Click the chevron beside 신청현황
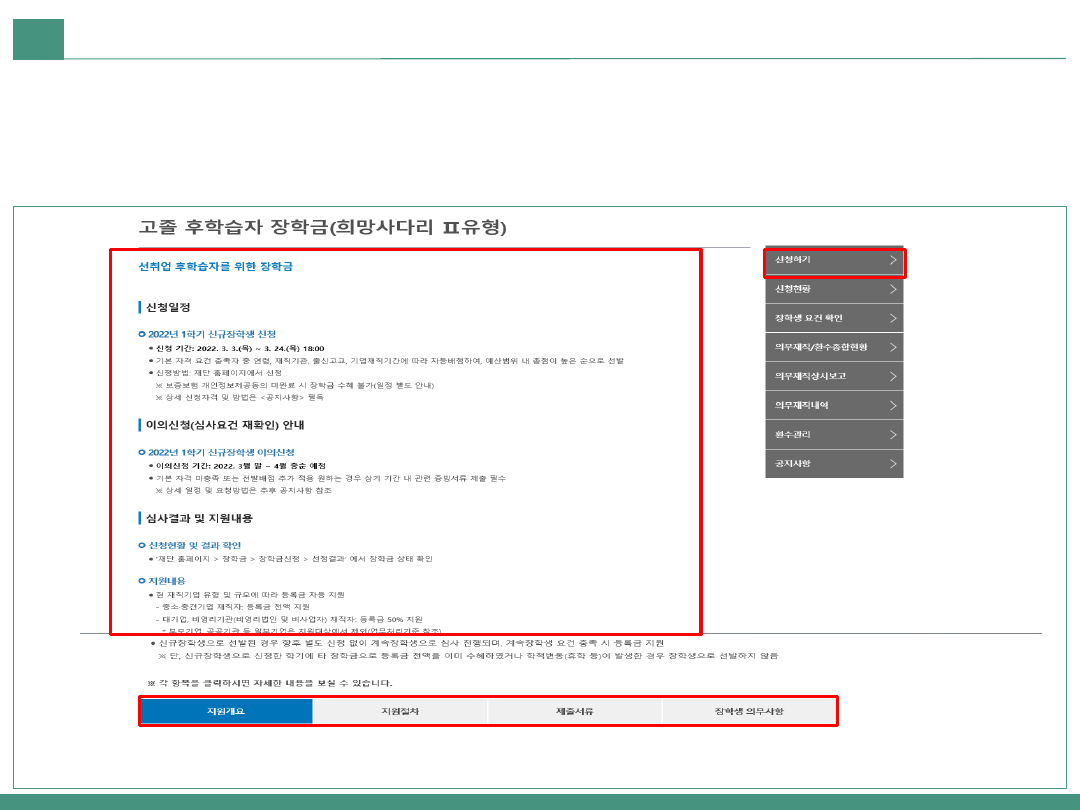Viewport: 1080px width, 810px height. 893,289
